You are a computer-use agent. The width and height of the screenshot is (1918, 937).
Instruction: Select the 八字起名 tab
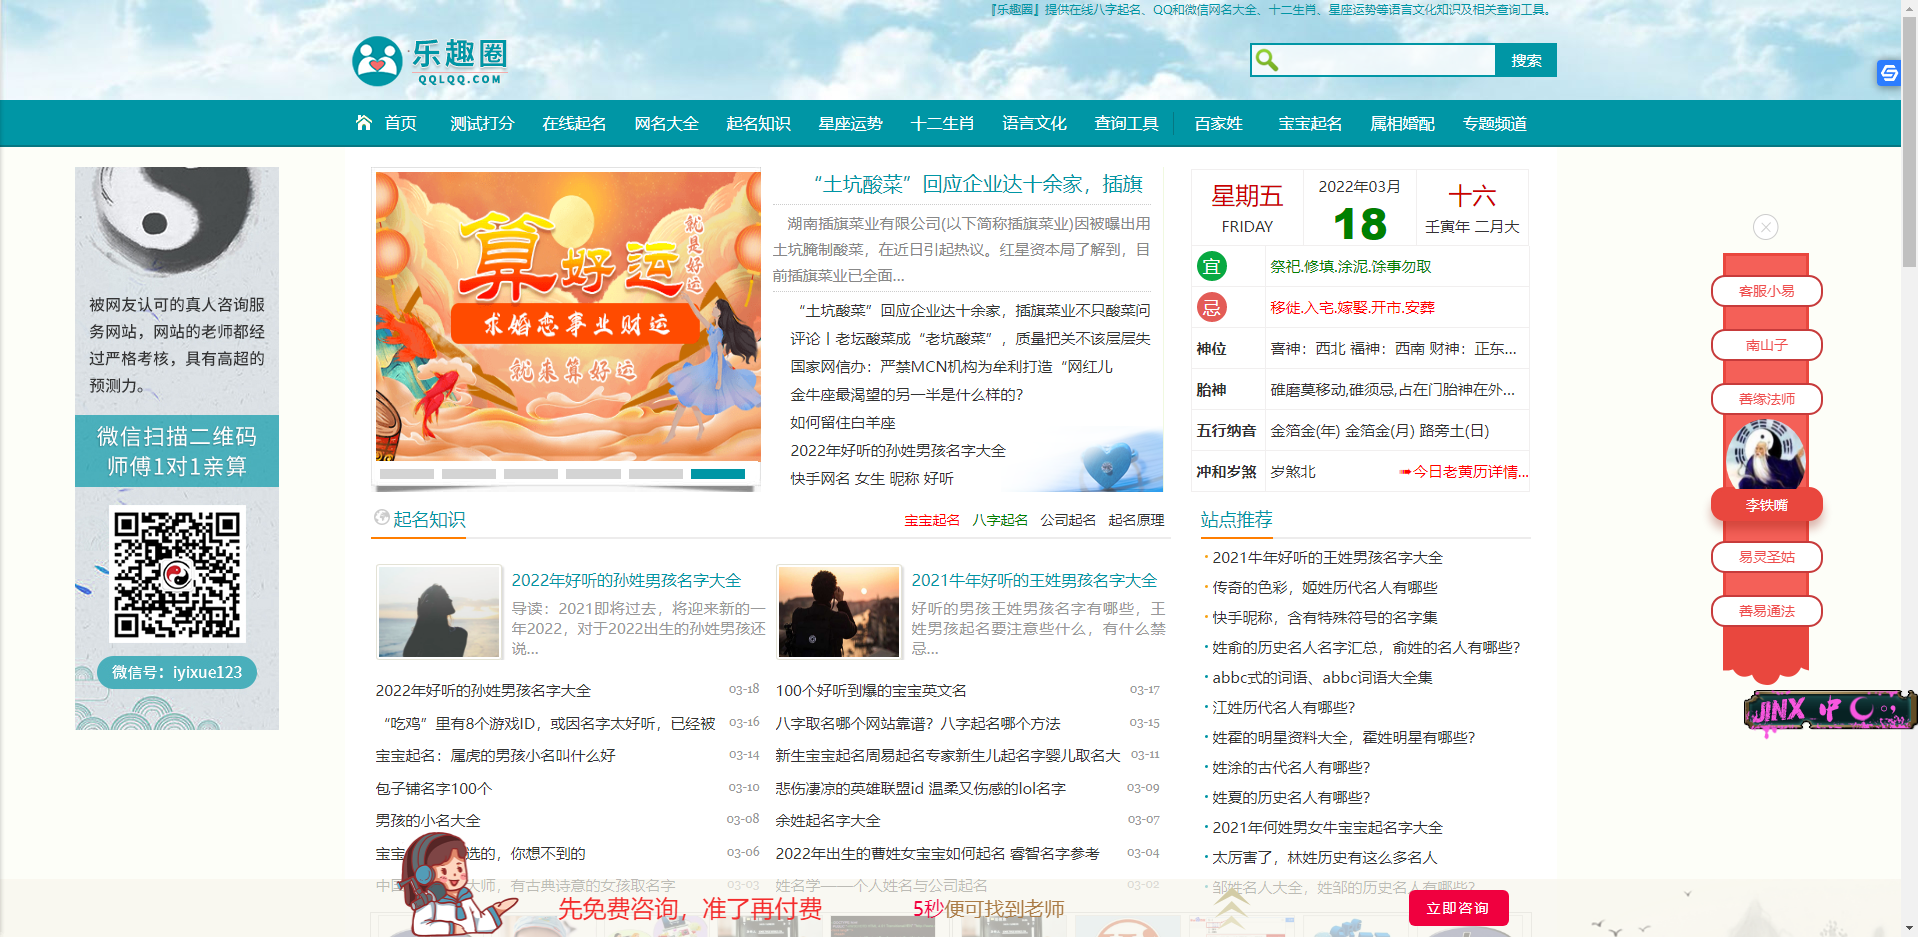tap(1000, 520)
